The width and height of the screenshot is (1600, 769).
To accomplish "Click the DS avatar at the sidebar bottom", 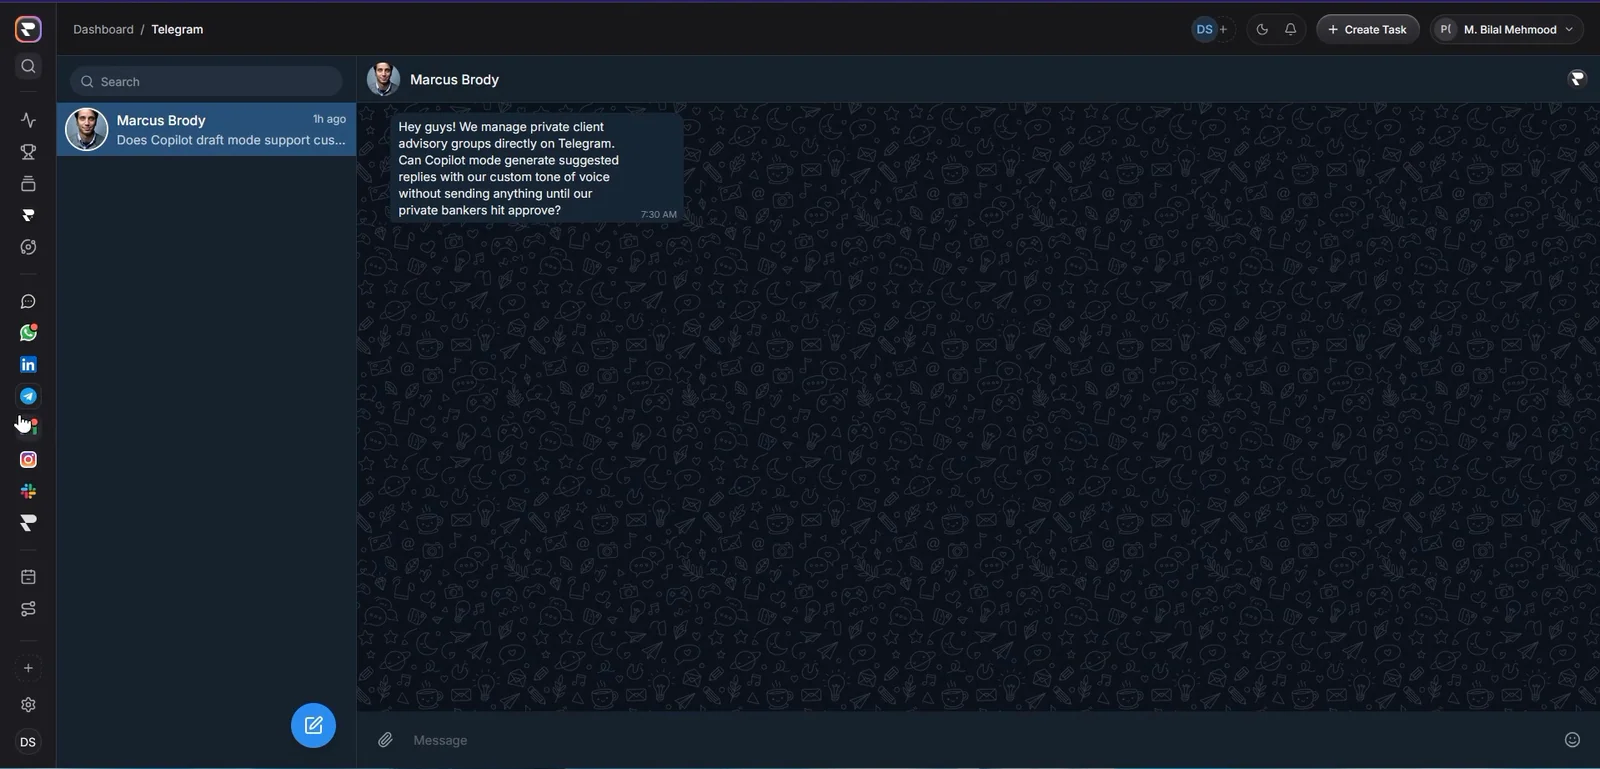I will point(28,742).
